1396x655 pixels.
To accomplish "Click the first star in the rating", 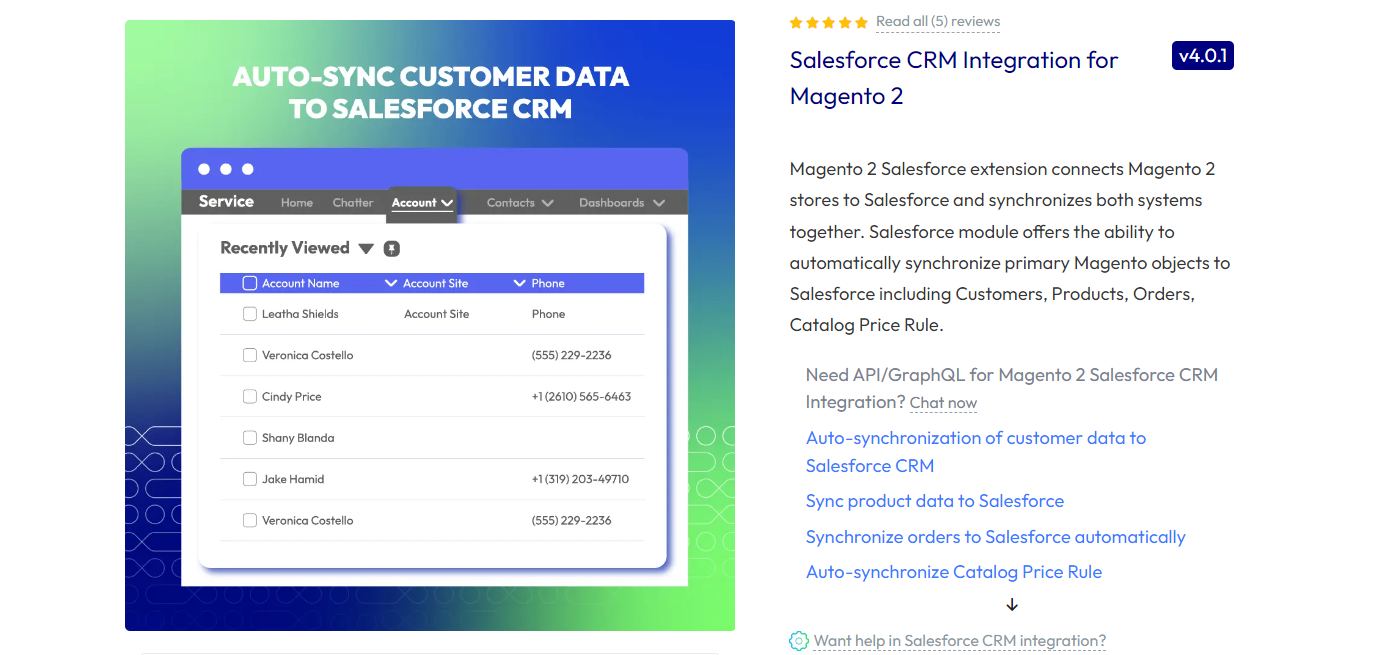I will (795, 21).
